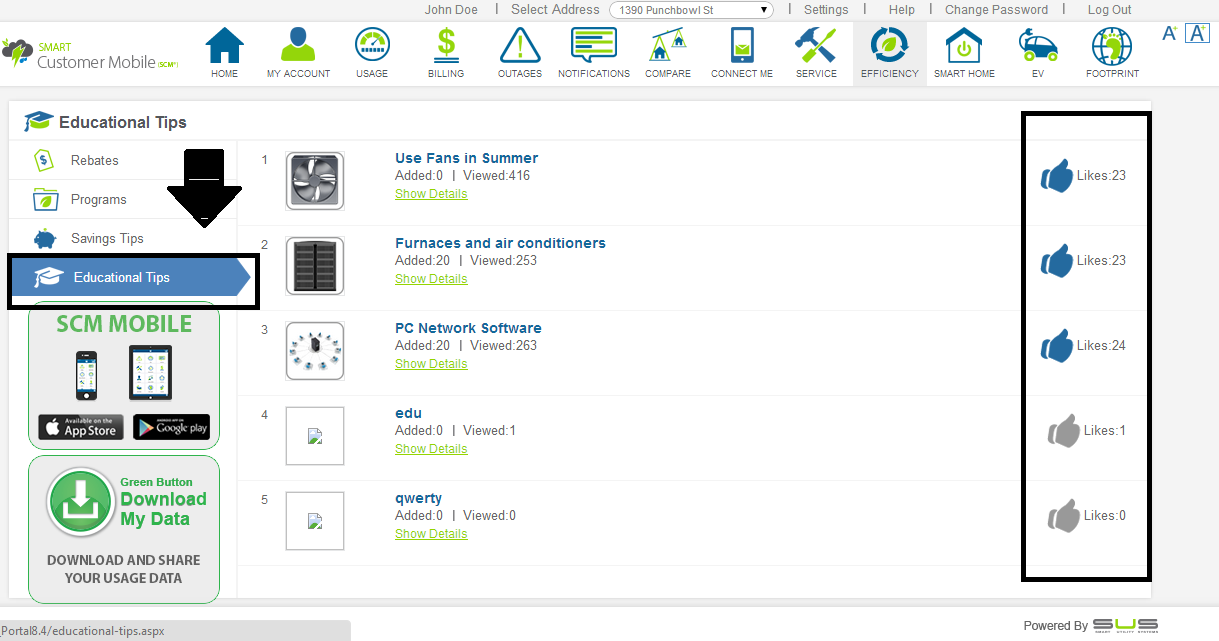The height and width of the screenshot is (641, 1219).
Task: Toggle like on PC Network Software tip
Action: pos(1056,346)
